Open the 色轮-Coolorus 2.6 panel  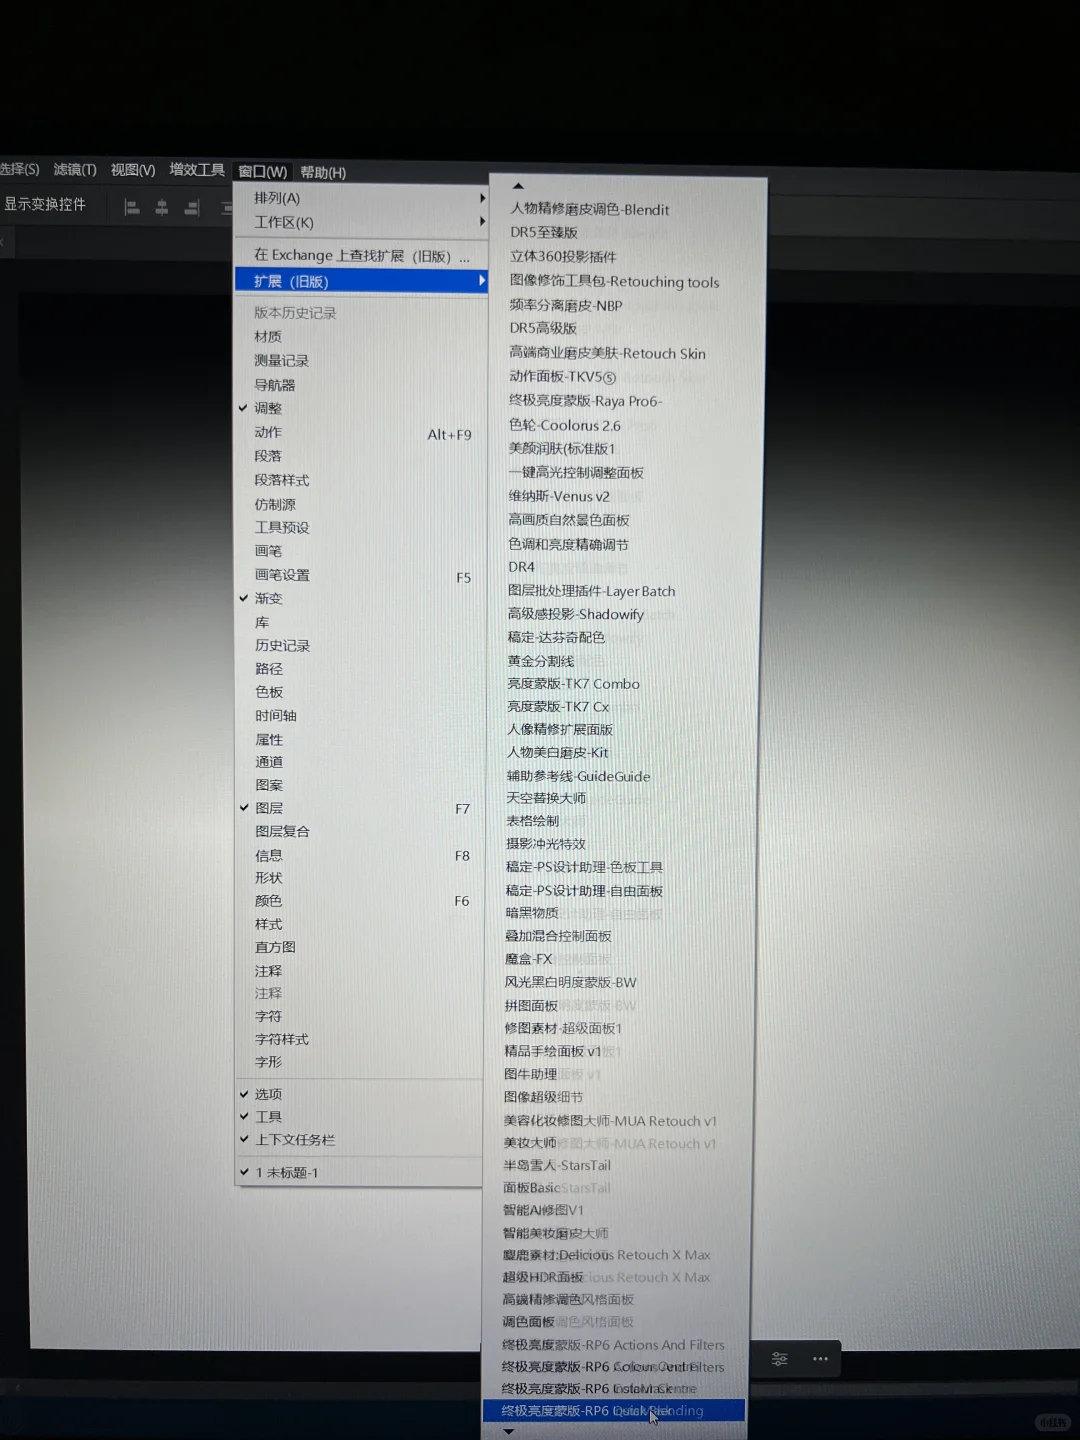point(564,425)
